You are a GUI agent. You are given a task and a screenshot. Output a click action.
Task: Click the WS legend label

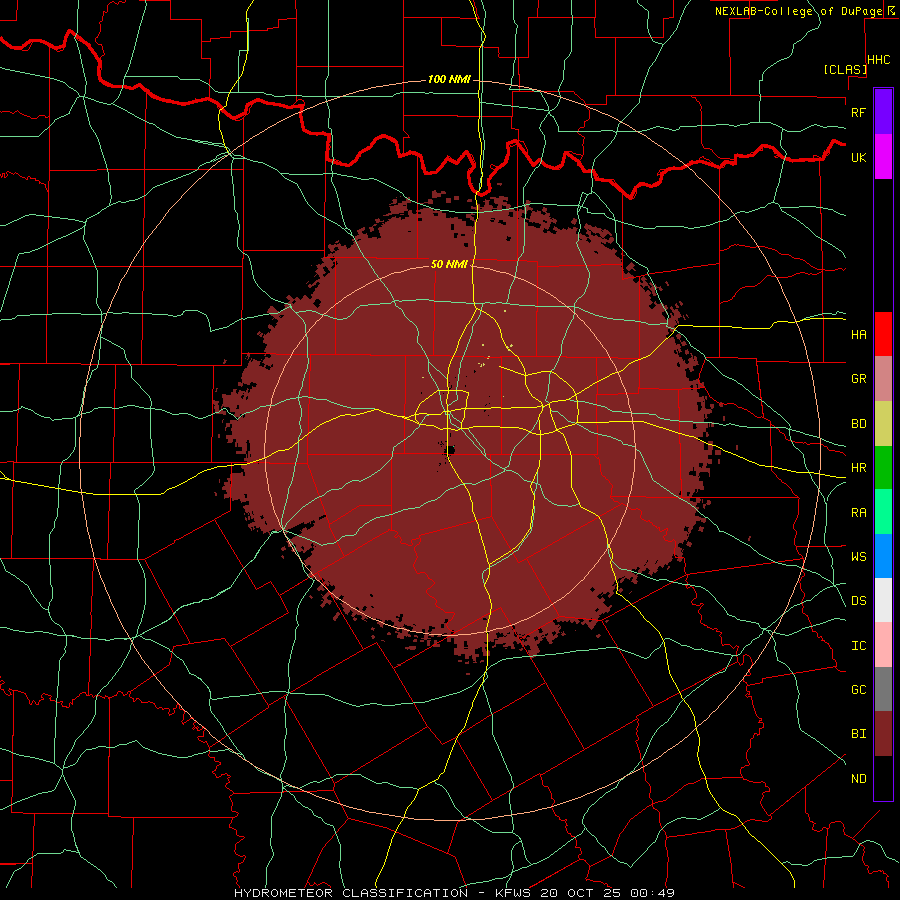858,557
